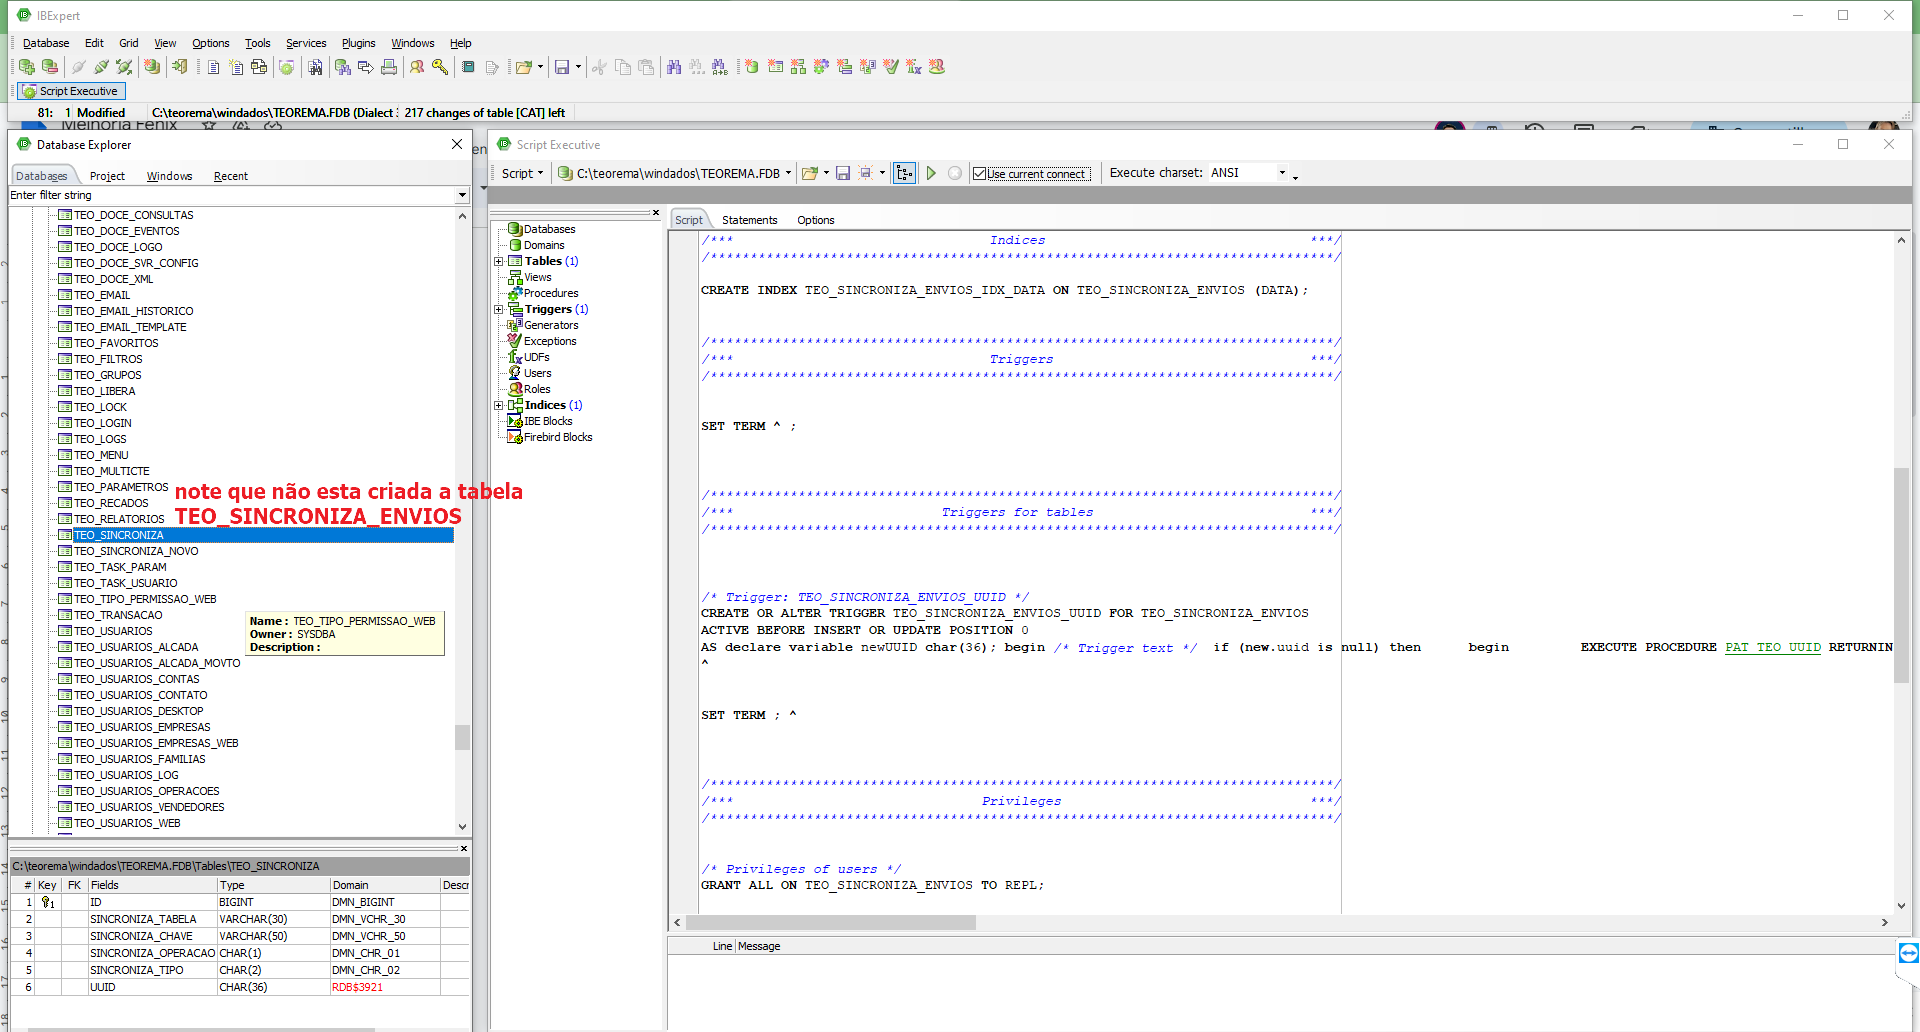
Task: Select the Project tab in Database Explorer
Action: (x=107, y=176)
